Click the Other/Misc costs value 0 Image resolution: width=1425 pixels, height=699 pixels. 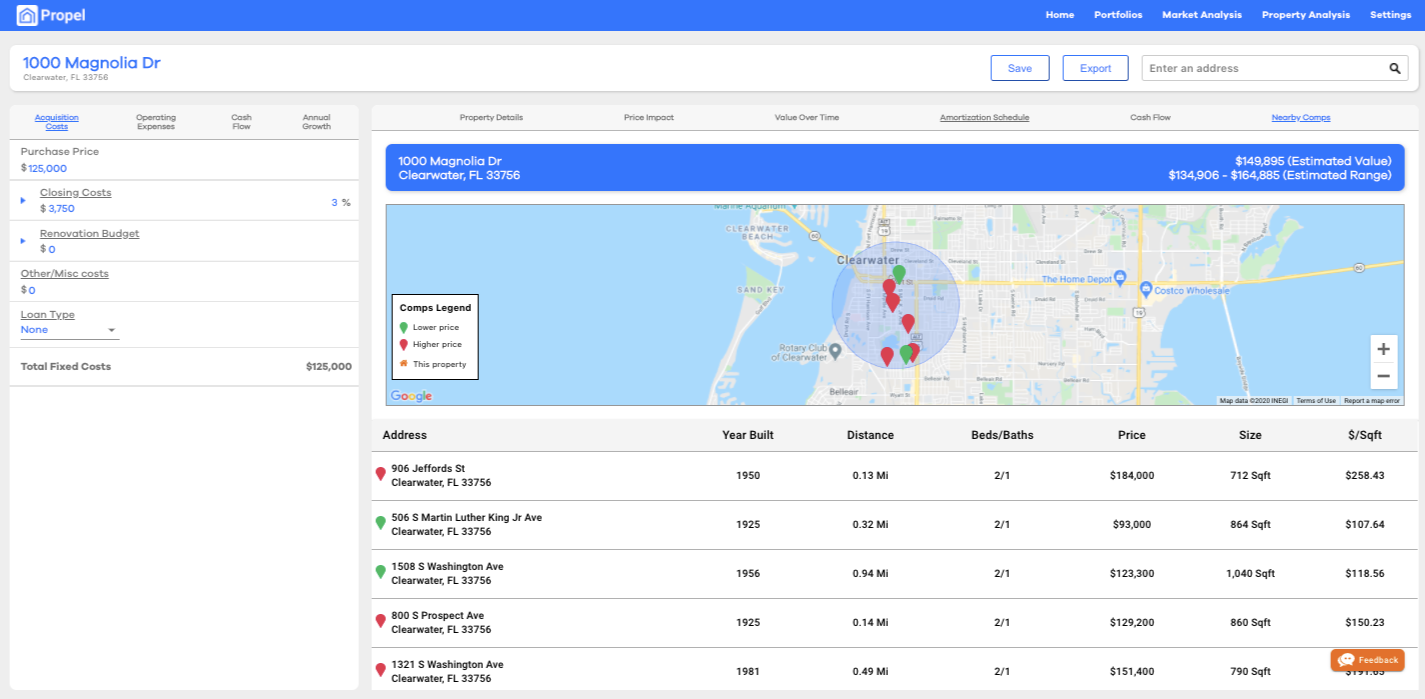pos(32,291)
